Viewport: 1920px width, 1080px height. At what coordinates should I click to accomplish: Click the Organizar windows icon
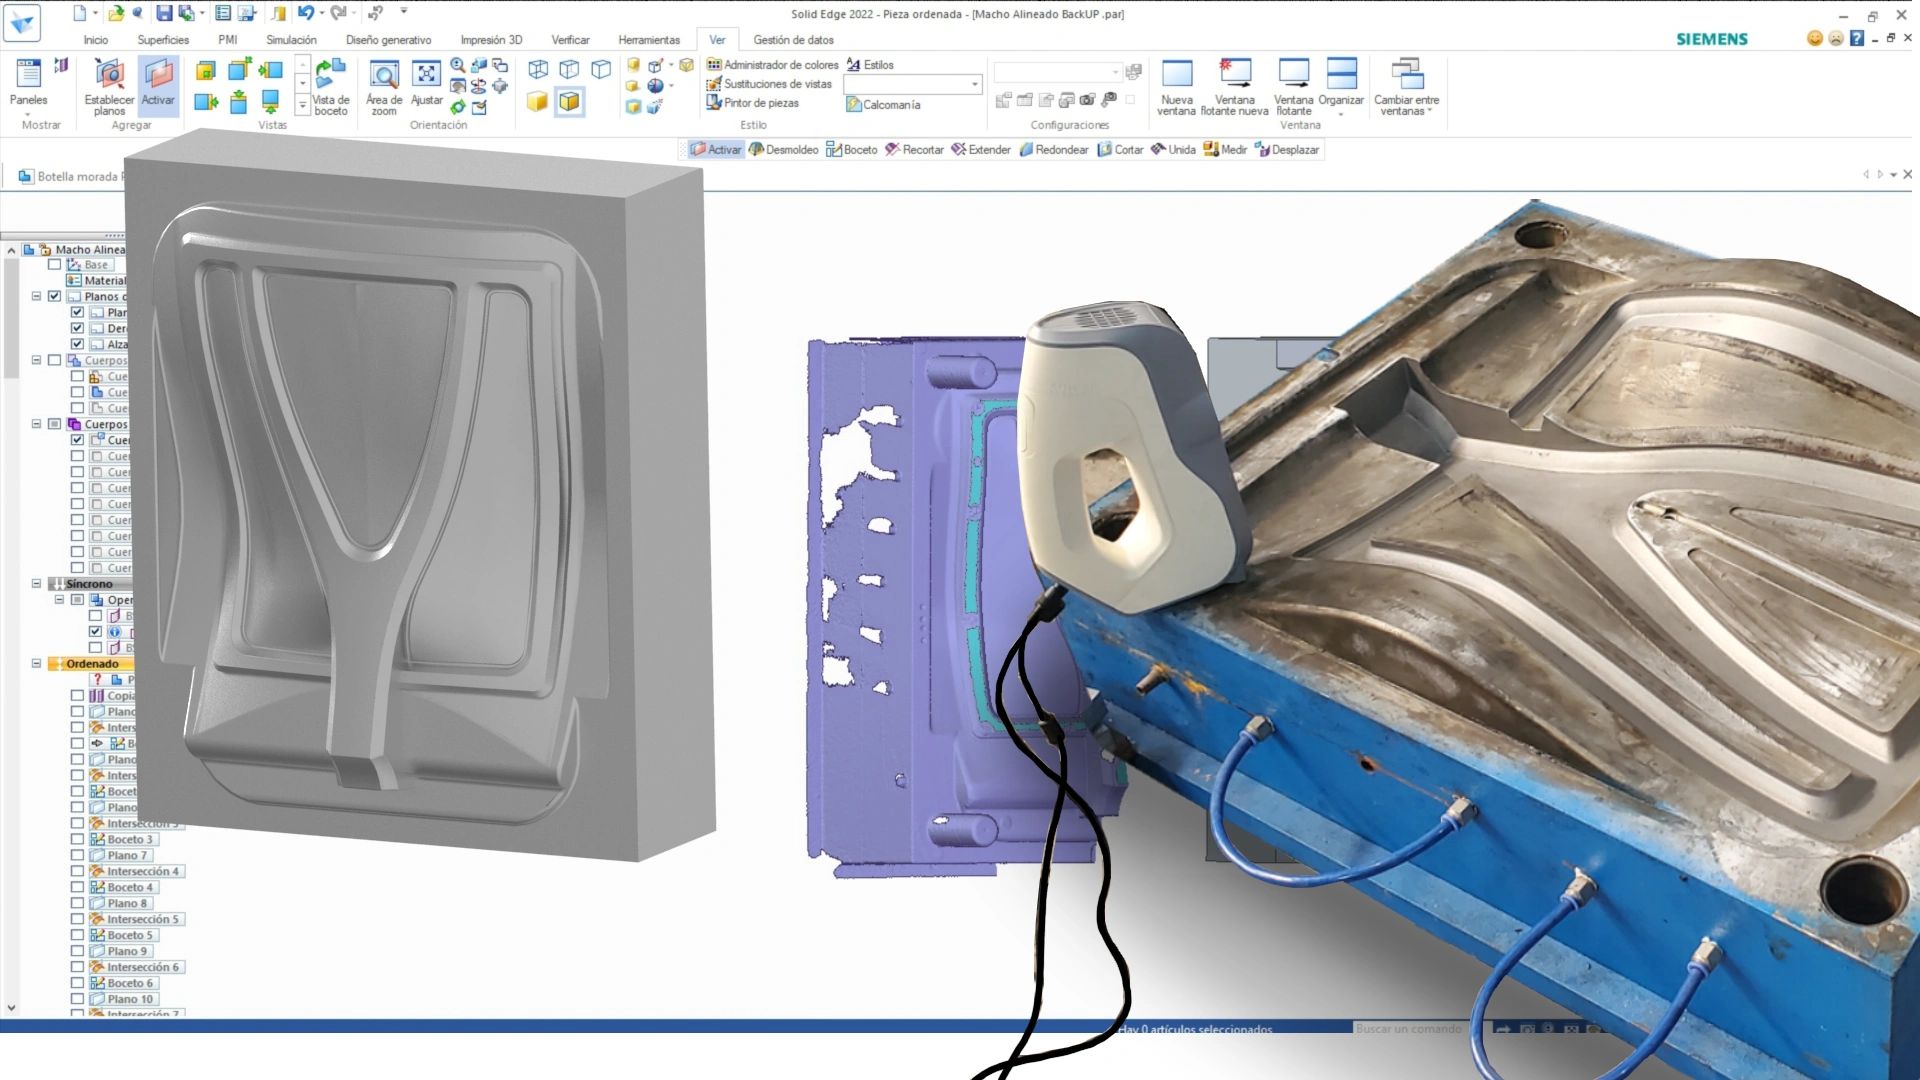(1341, 87)
